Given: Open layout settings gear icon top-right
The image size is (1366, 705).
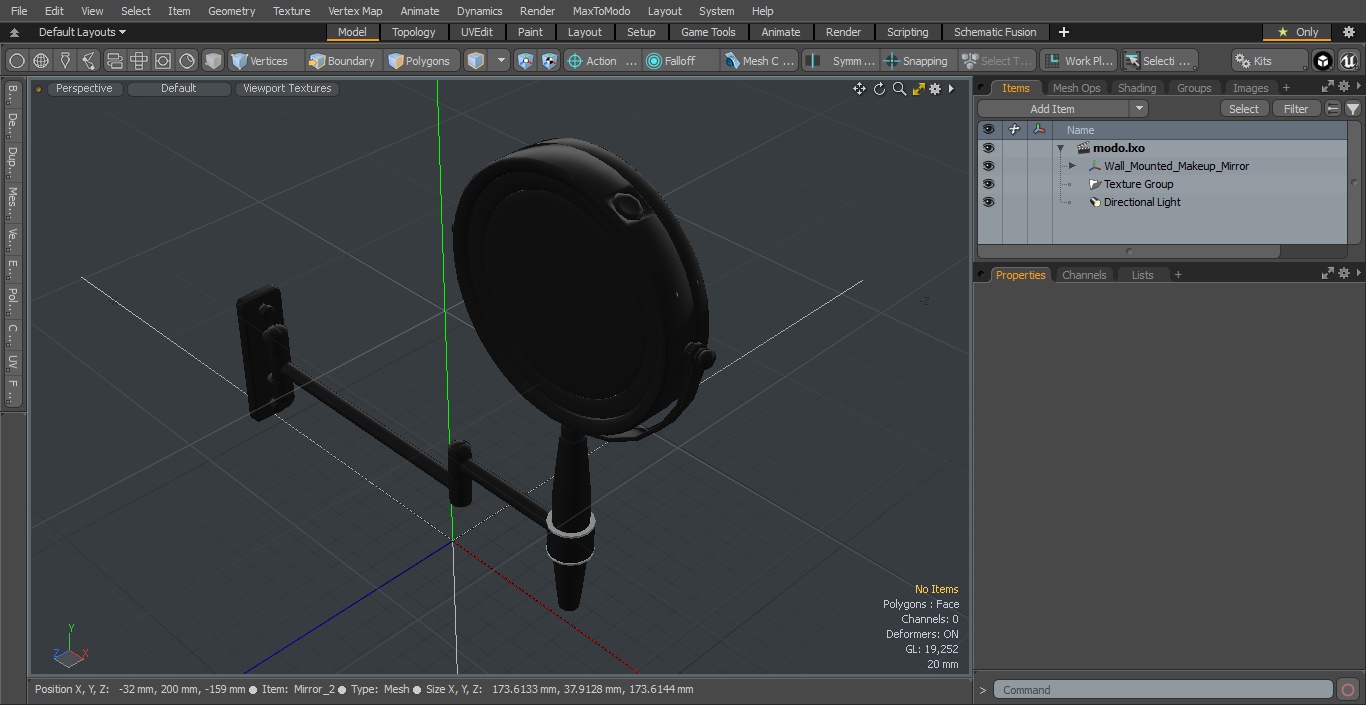Looking at the screenshot, I should coord(1348,32).
